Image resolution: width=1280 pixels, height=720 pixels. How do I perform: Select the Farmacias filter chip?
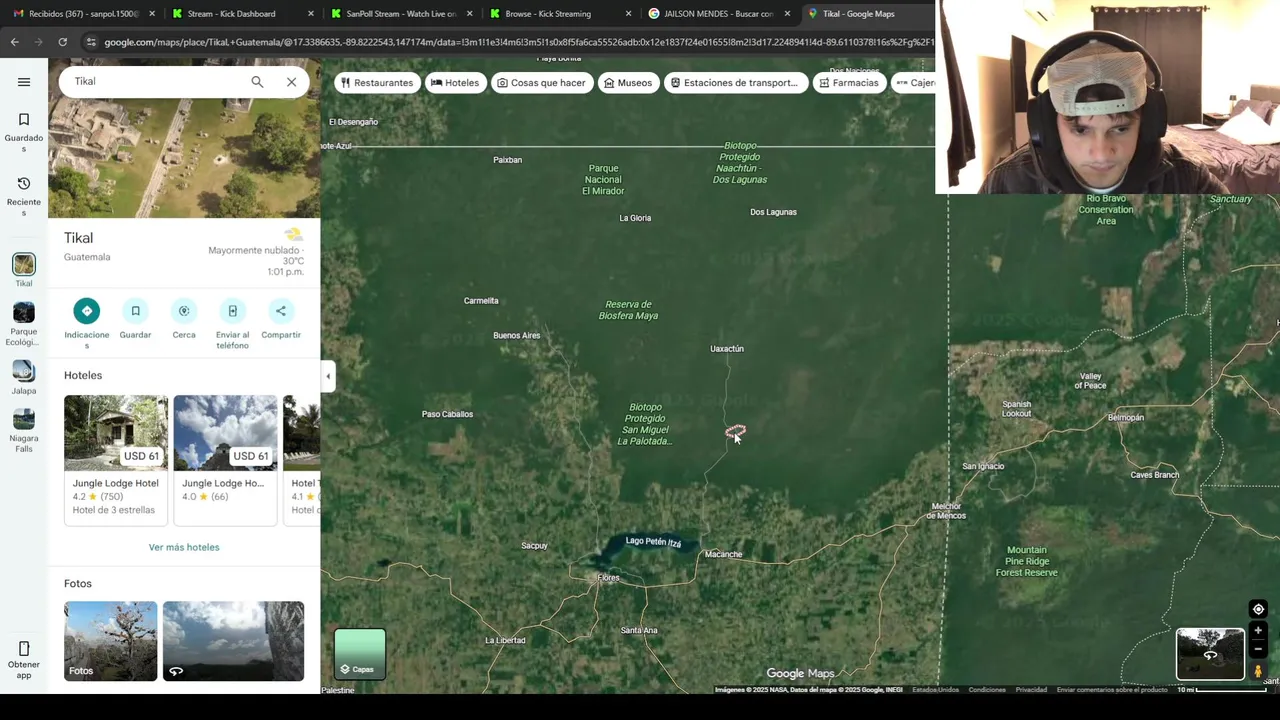point(849,83)
